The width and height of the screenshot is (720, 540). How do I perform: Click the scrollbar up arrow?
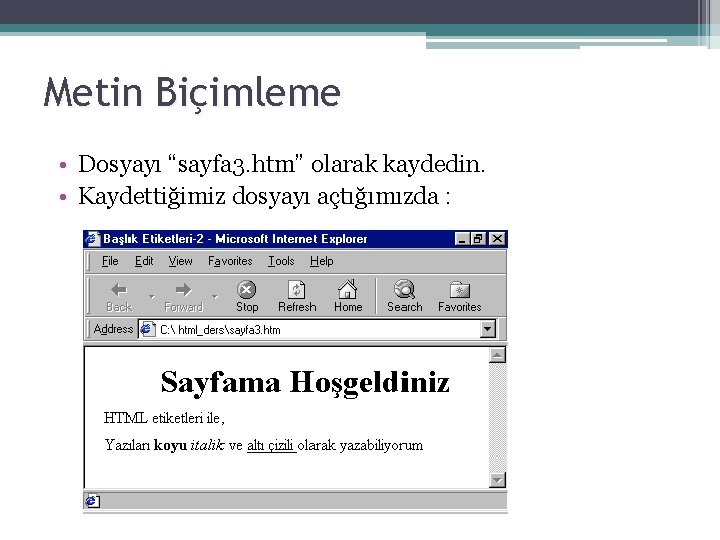point(497,355)
